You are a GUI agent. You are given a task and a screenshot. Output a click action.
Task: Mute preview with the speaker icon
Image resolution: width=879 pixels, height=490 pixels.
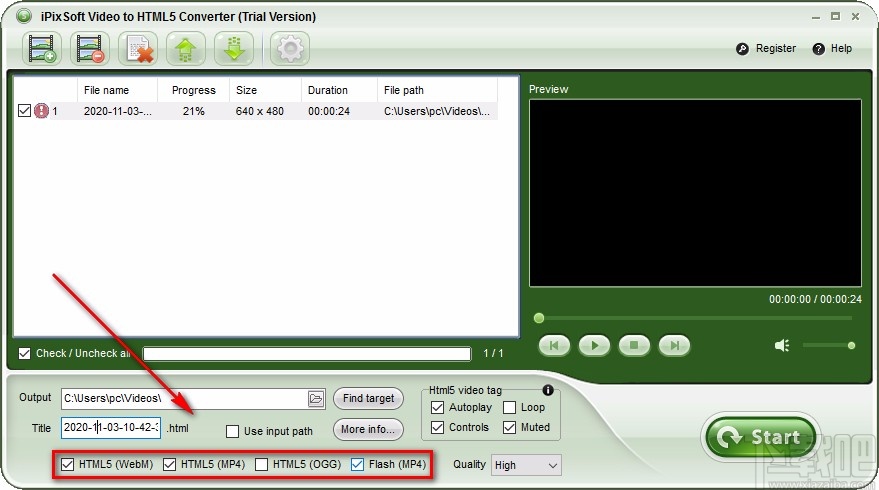point(782,345)
